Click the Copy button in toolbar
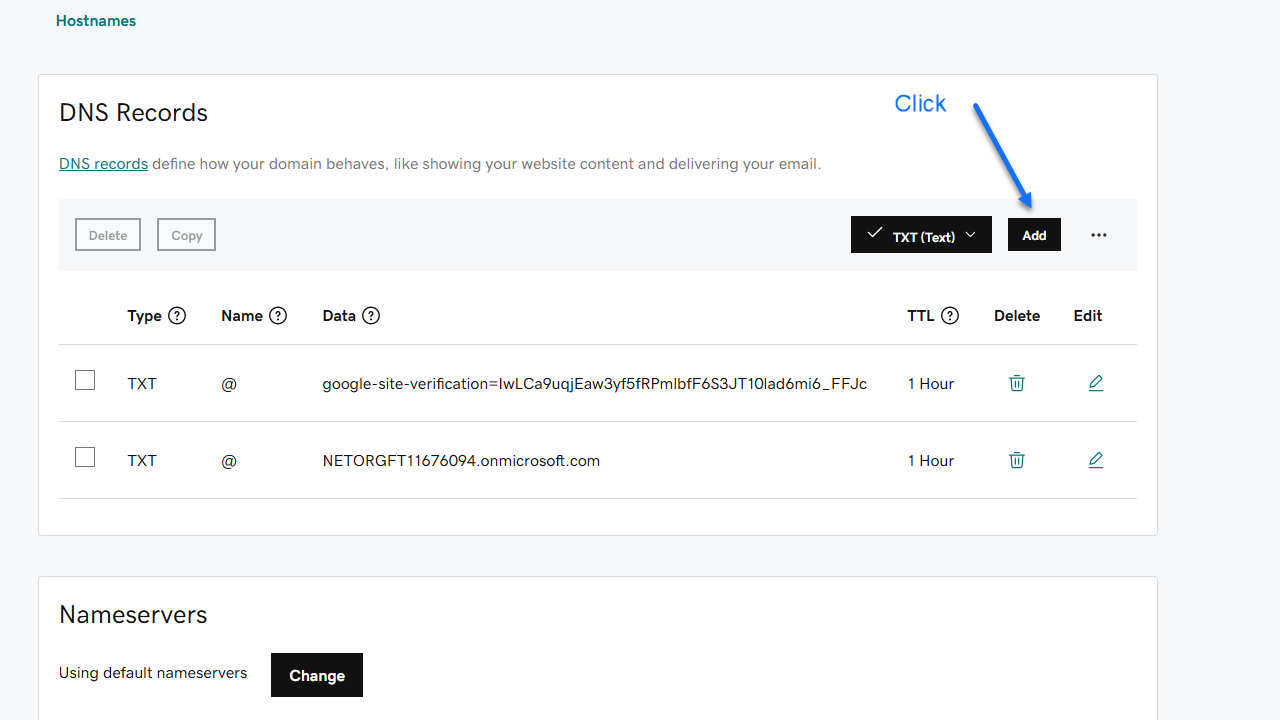Image resolution: width=1280 pixels, height=720 pixels. (x=186, y=235)
